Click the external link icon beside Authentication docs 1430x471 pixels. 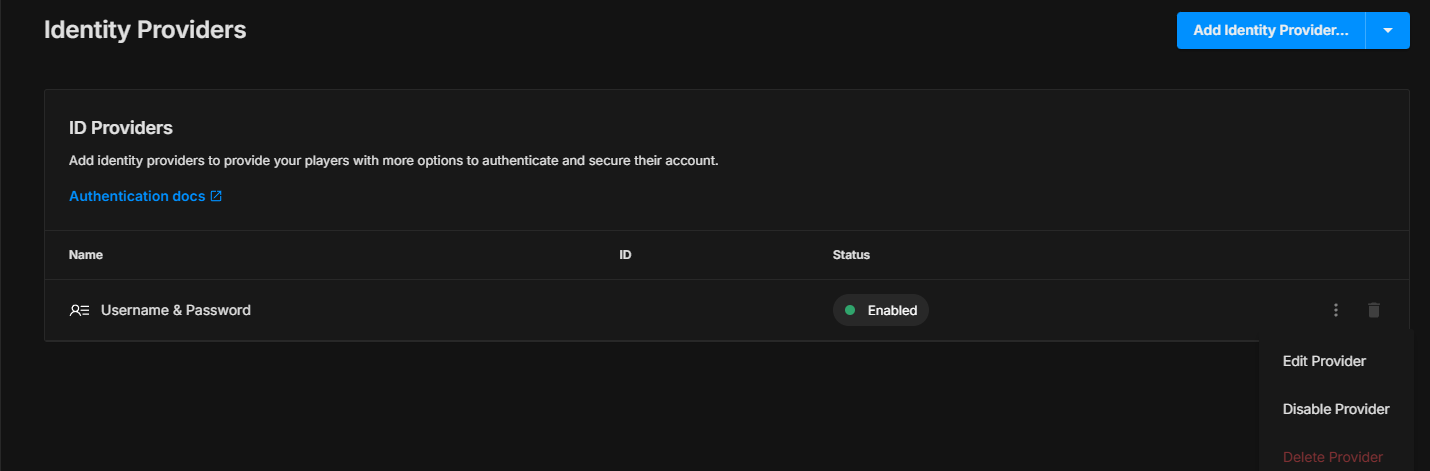click(216, 196)
